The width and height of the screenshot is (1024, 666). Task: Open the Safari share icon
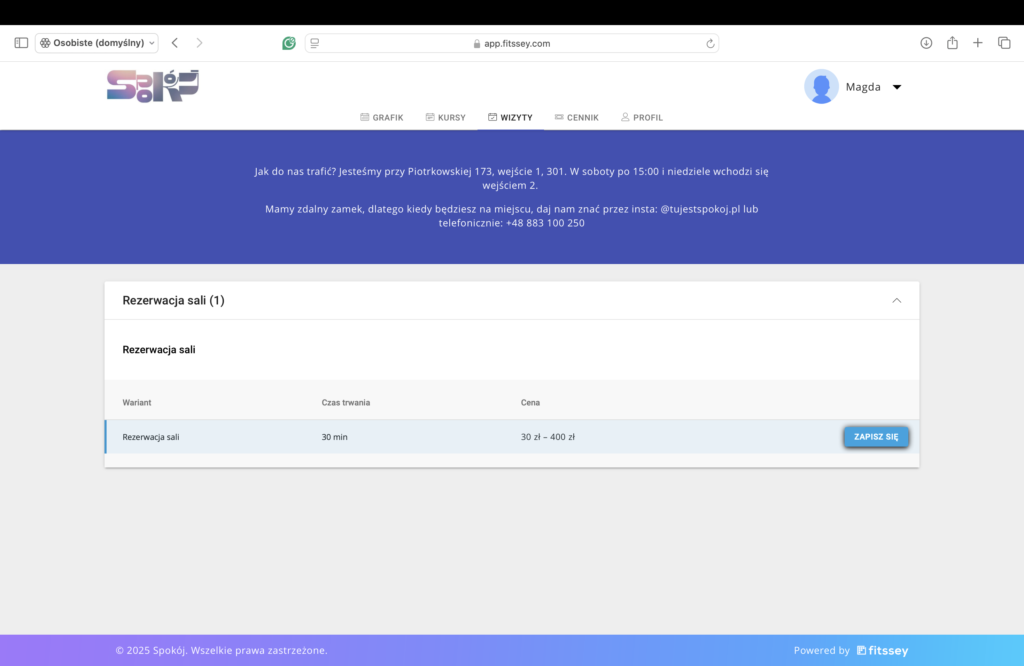(952, 42)
